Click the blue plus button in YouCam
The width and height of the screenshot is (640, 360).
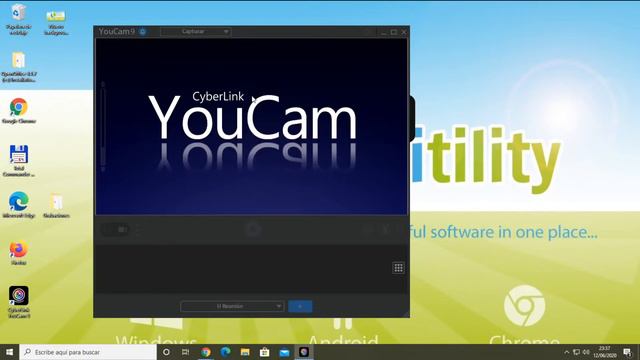point(300,306)
